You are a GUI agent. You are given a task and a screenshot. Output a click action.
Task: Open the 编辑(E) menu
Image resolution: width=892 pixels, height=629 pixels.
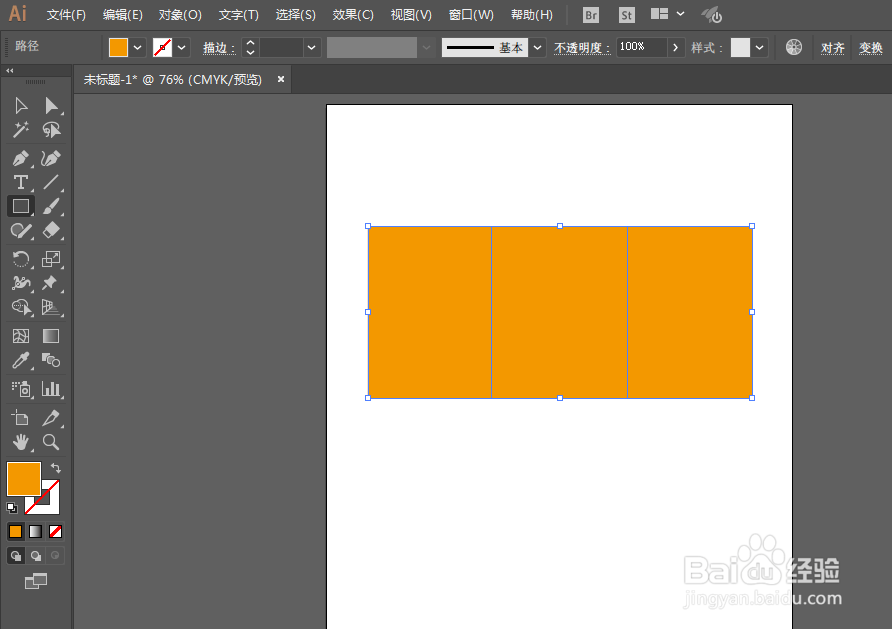coord(122,15)
